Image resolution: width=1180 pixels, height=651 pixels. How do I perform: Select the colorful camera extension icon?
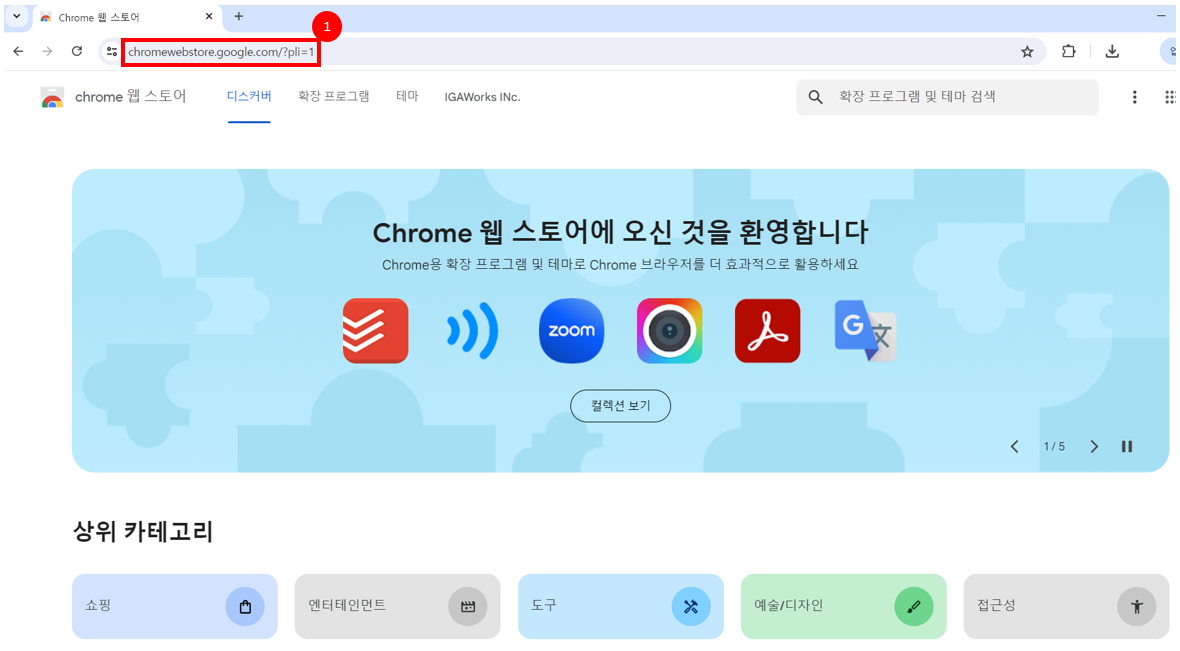(x=669, y=330)
